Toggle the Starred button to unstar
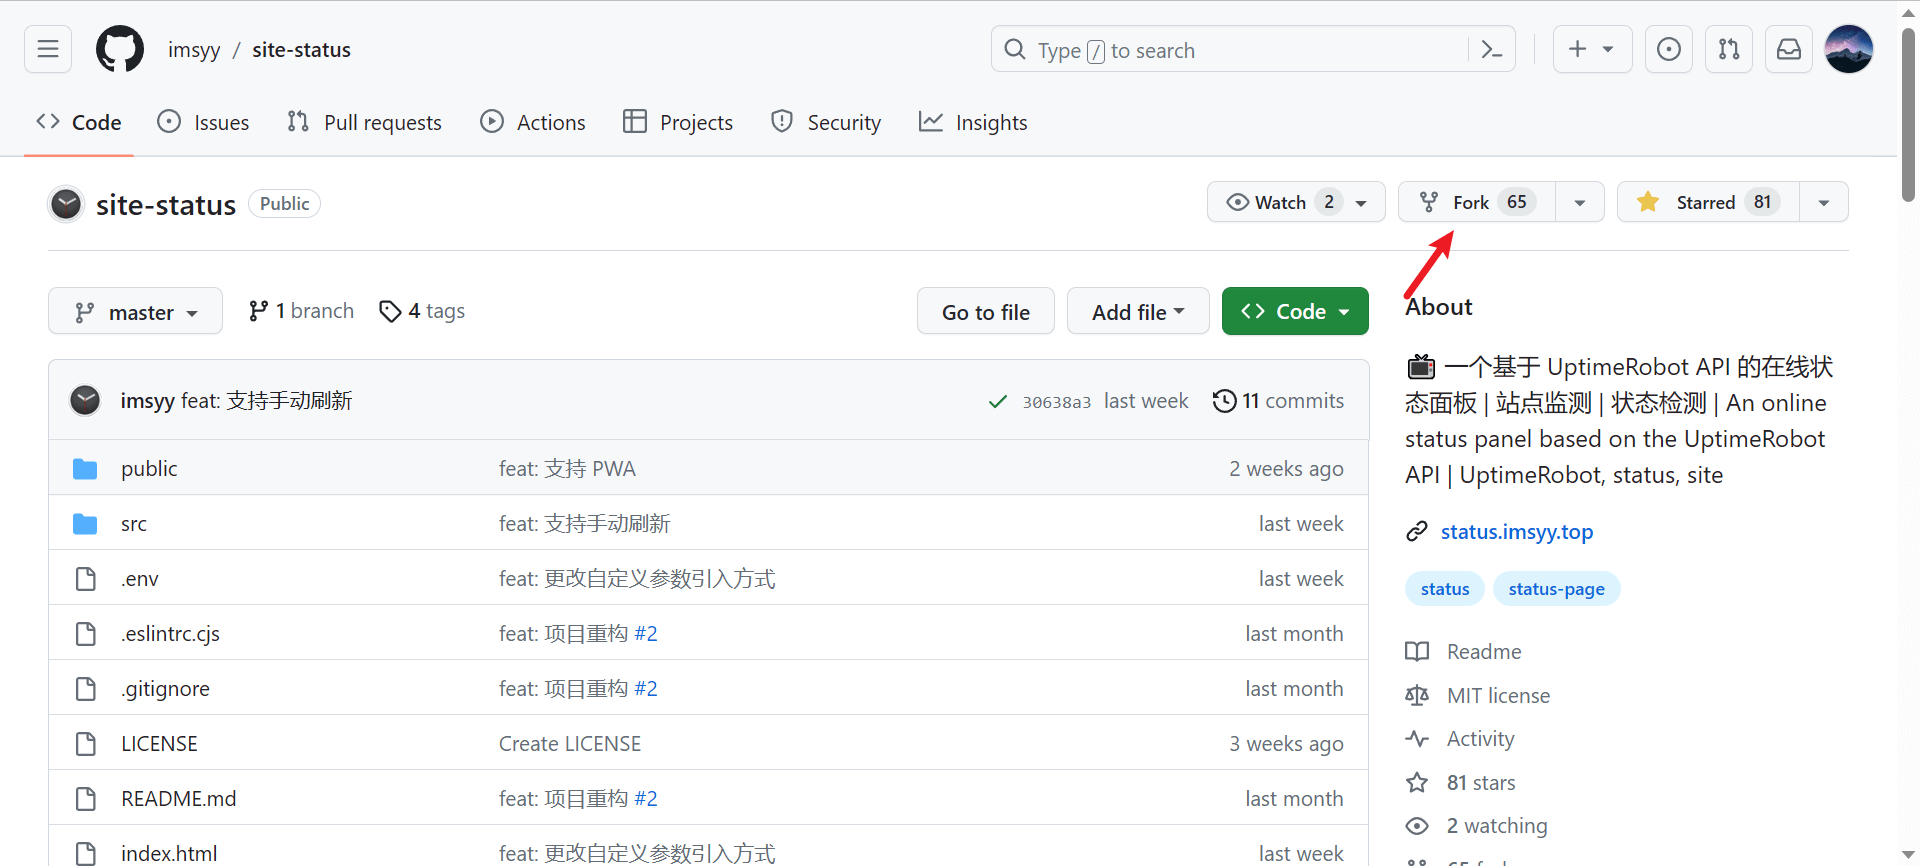1920x866 pixels. click(x=1708, y=202)
